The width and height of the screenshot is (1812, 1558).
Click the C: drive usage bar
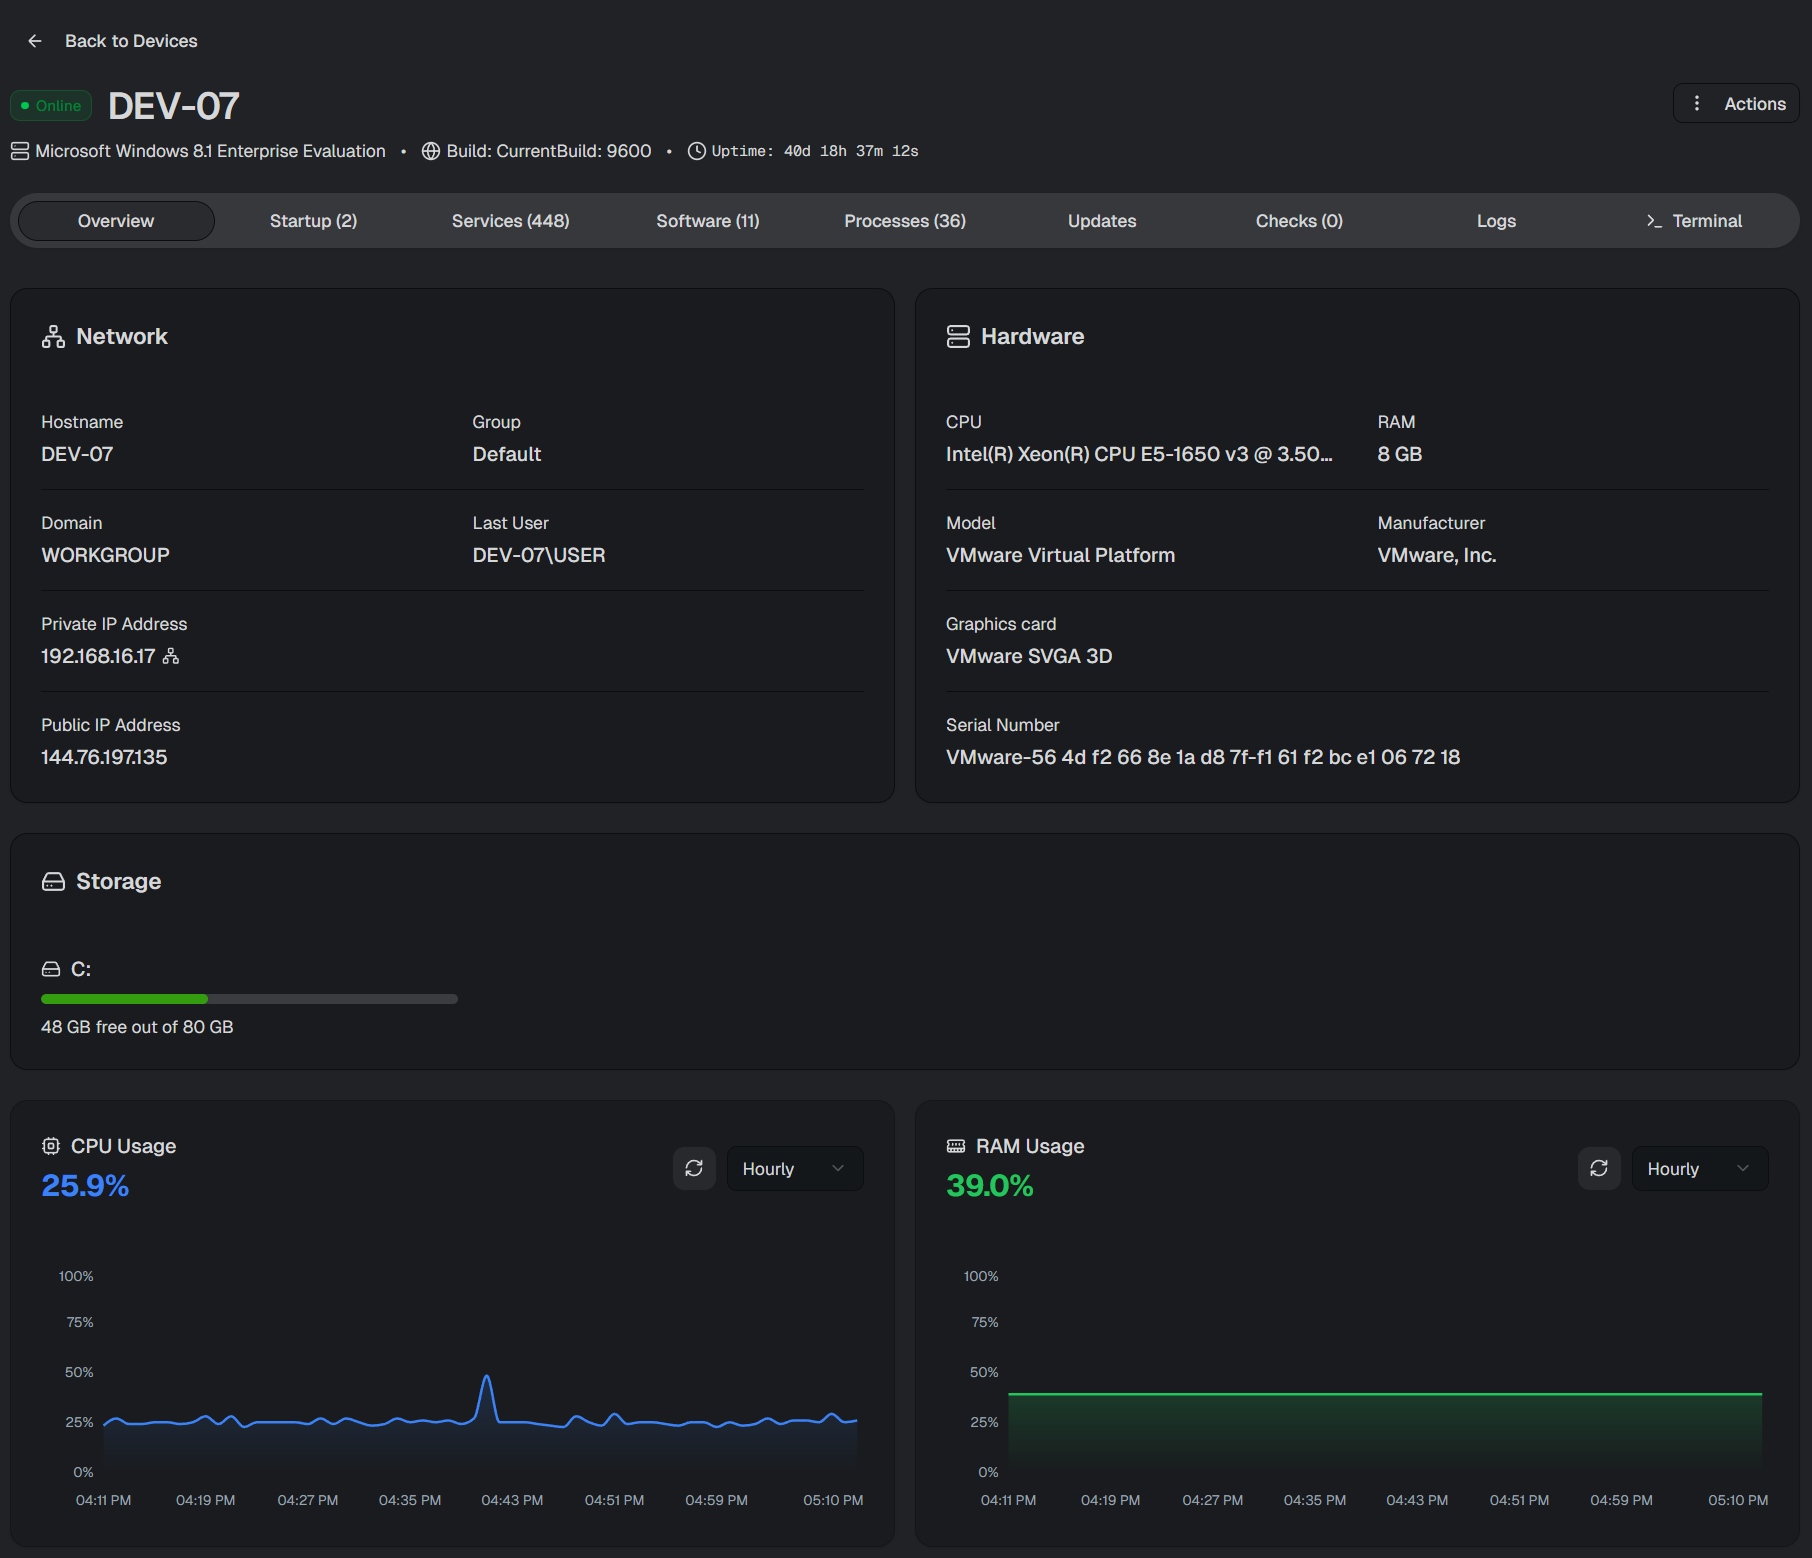click(x=249, y=999)
